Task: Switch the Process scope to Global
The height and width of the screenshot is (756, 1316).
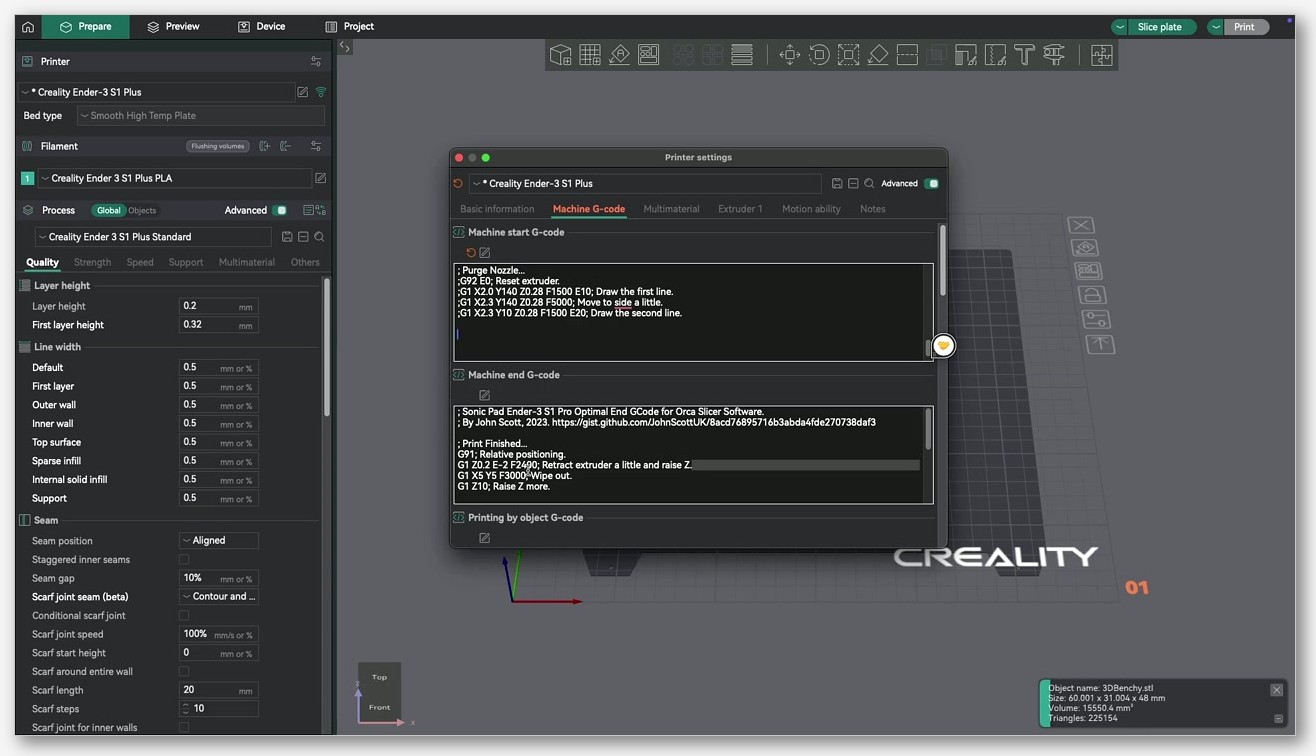Action: point(108,210)
